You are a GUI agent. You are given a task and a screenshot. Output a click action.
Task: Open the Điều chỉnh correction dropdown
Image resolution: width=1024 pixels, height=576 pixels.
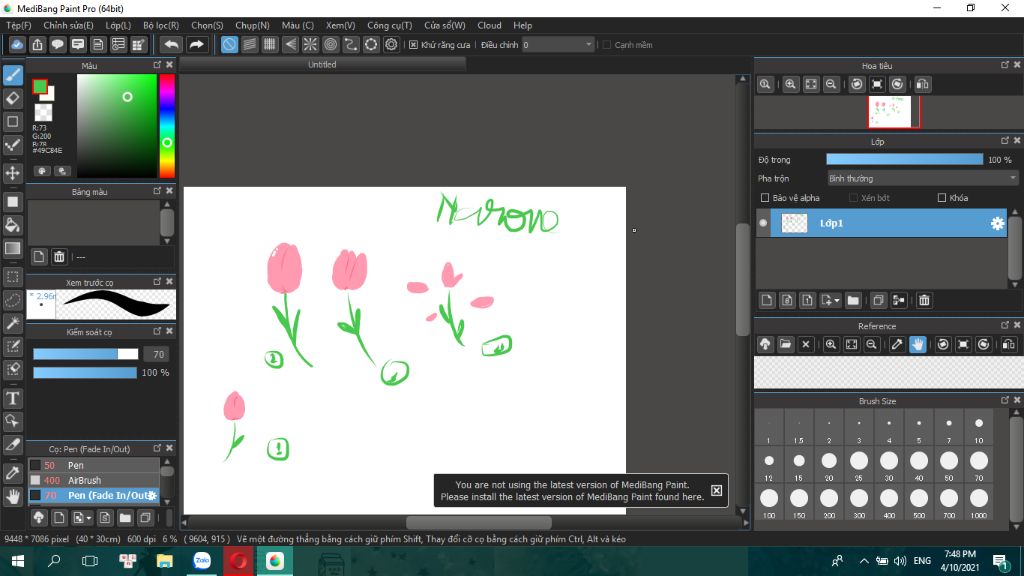point(558,45)
